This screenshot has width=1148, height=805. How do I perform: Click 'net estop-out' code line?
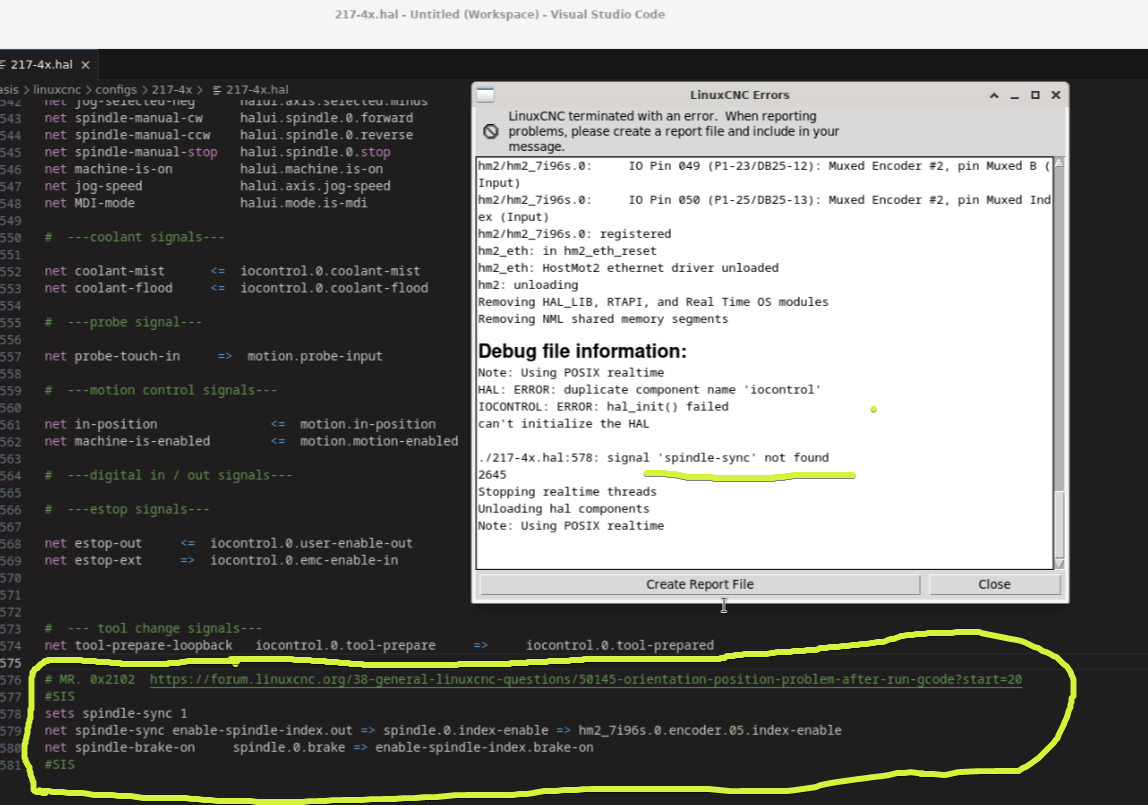(x=228, y=543)
